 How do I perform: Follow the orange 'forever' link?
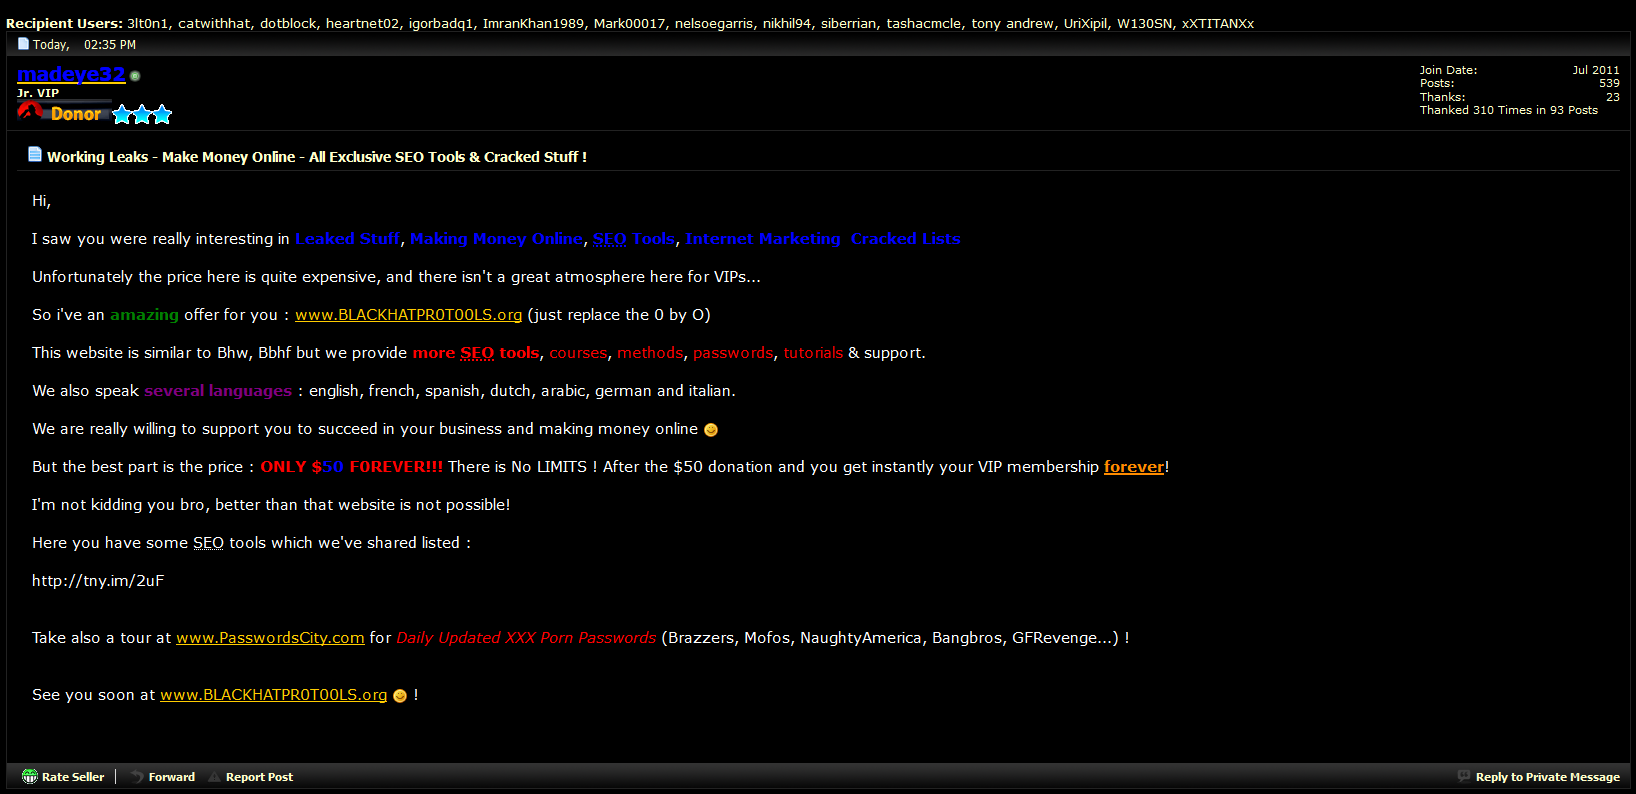pos(1134,467)
